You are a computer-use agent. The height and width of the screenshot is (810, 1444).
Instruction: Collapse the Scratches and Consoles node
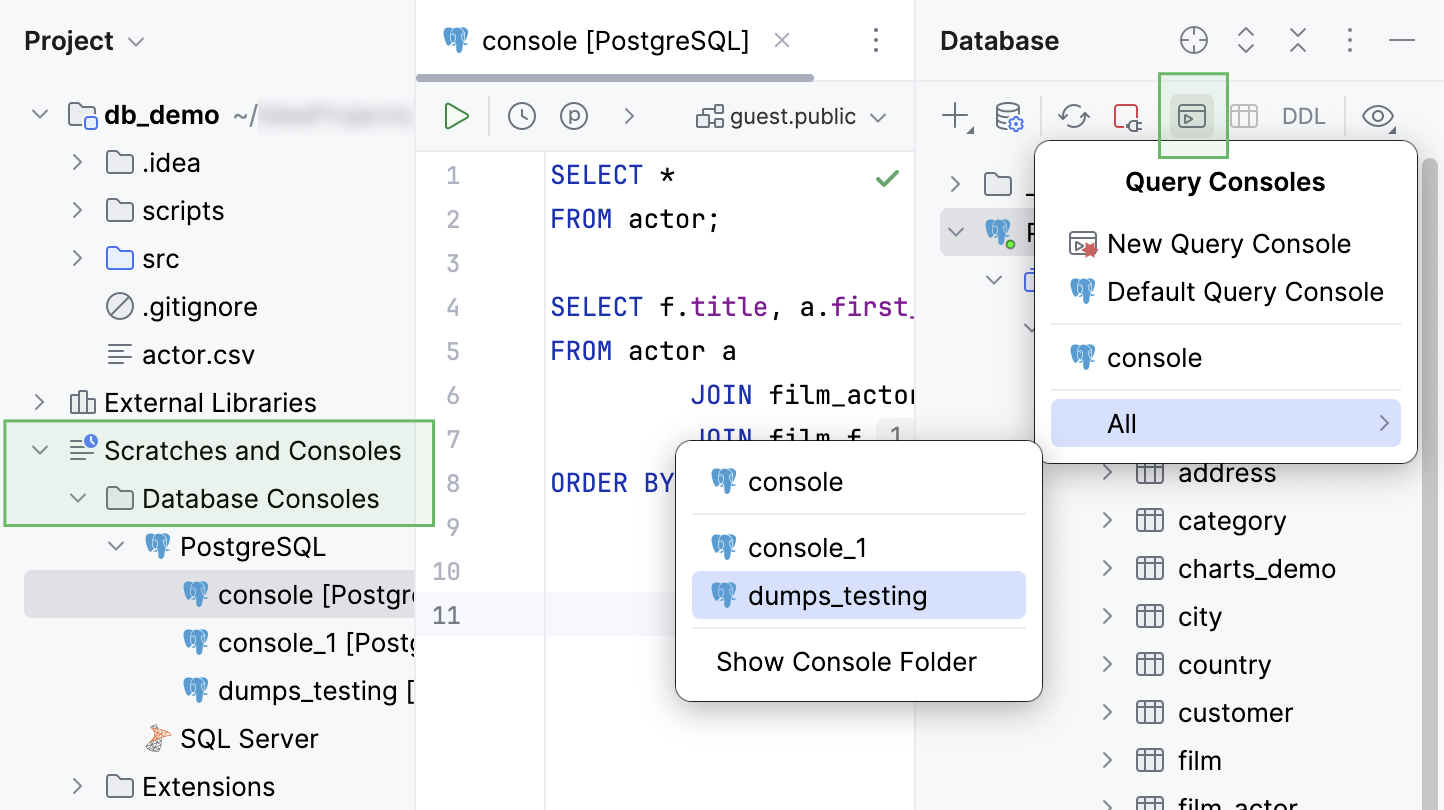39,450
